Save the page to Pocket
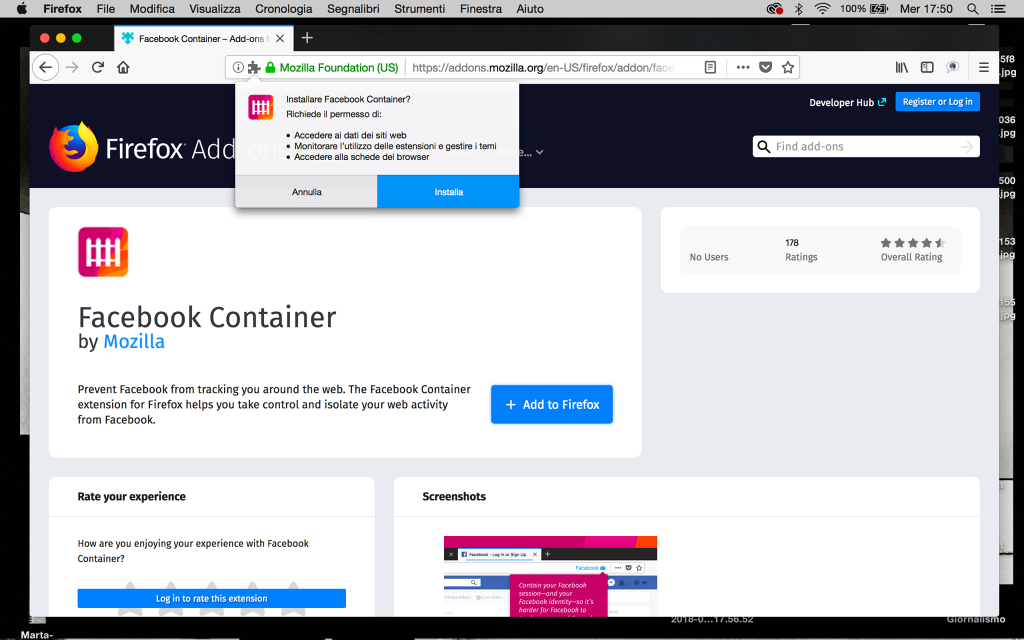Image resolution: width=1024 pixels, height=640 pixels. (765, 67)
